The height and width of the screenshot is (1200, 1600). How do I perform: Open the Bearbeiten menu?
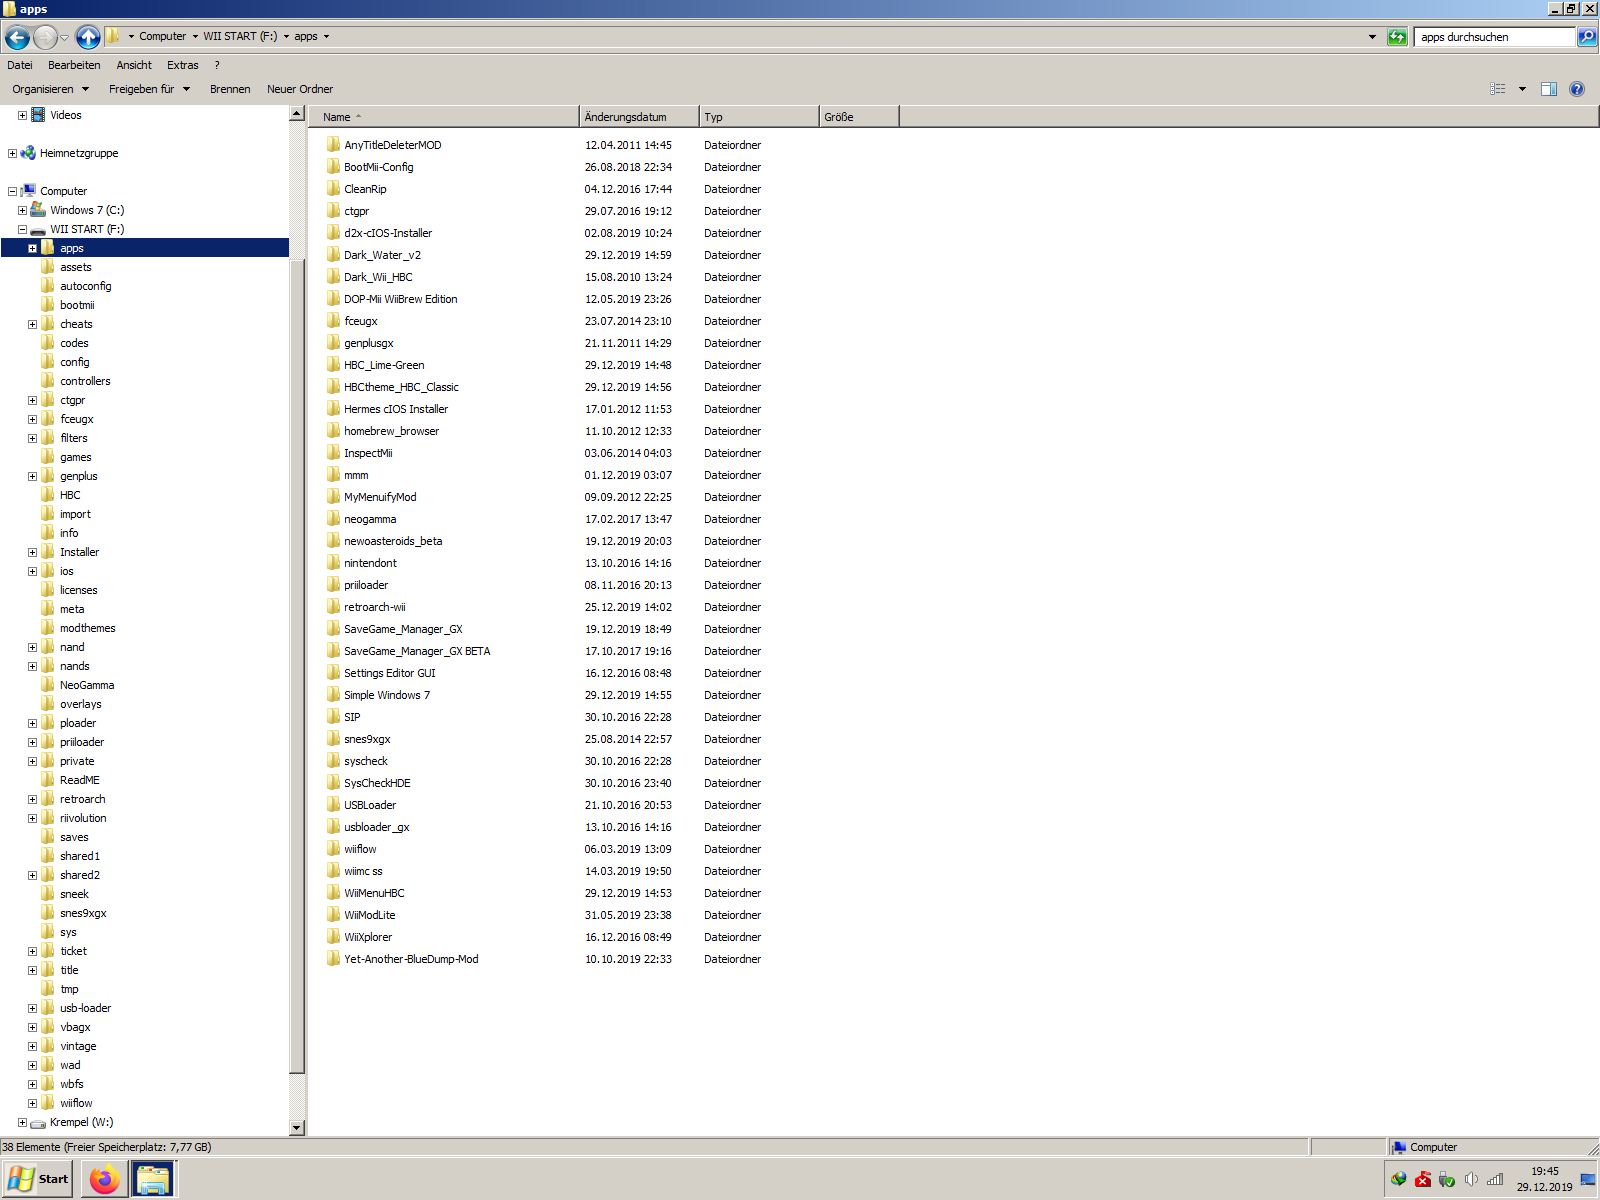[x=74, y=65]
